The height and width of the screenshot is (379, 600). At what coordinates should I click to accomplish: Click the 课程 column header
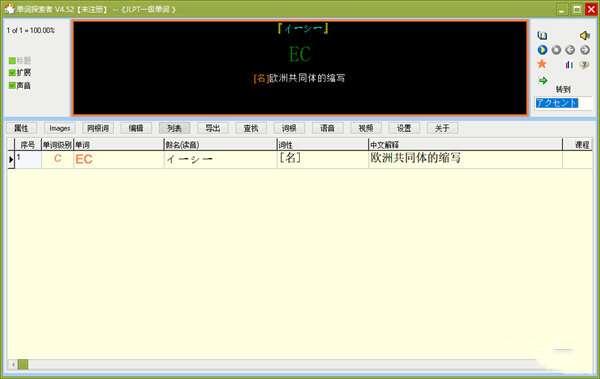coord(578,145)
